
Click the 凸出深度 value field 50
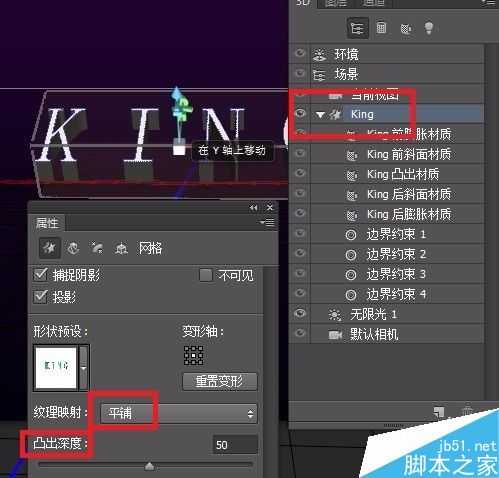(x=235, y=445)
